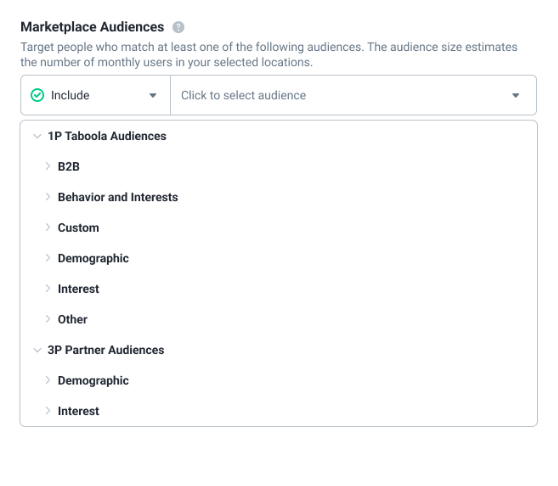Image resolution: width=558 pixels, height=486 pixels.
Task: Open the Include dropdown arrow
Action: 153,95
